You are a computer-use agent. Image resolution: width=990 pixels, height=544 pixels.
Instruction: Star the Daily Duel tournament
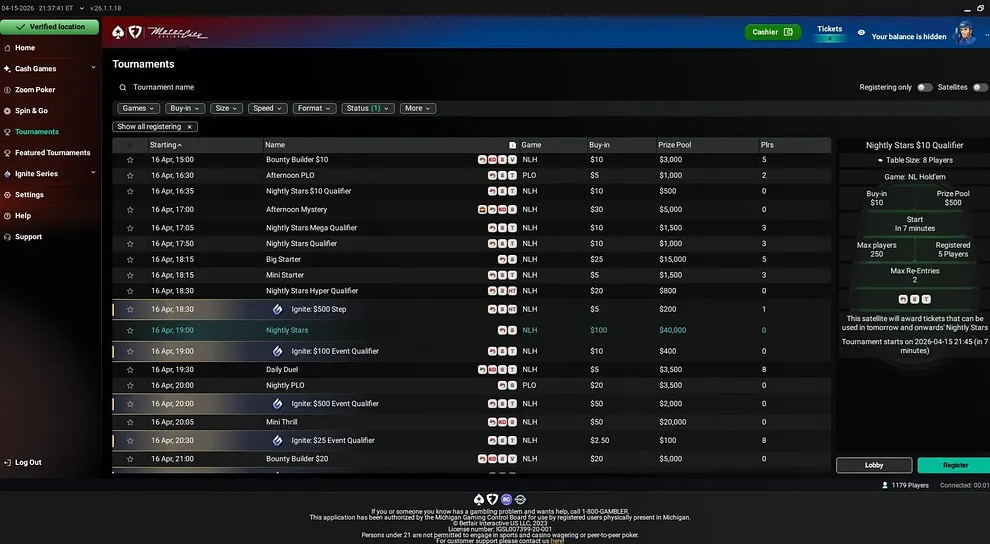130,370
